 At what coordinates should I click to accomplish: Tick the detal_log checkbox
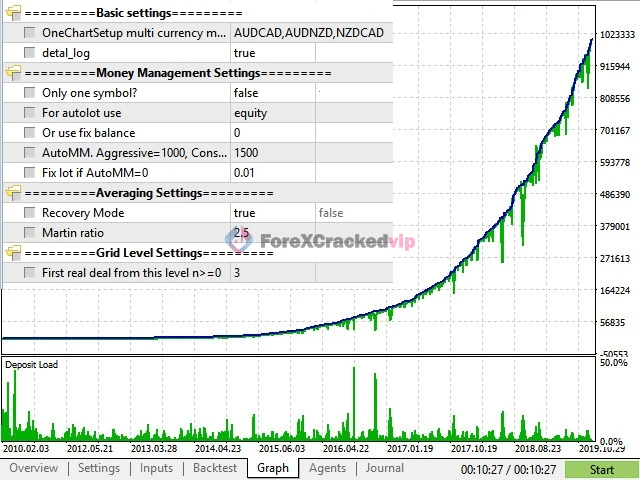(x=29, y=53)
